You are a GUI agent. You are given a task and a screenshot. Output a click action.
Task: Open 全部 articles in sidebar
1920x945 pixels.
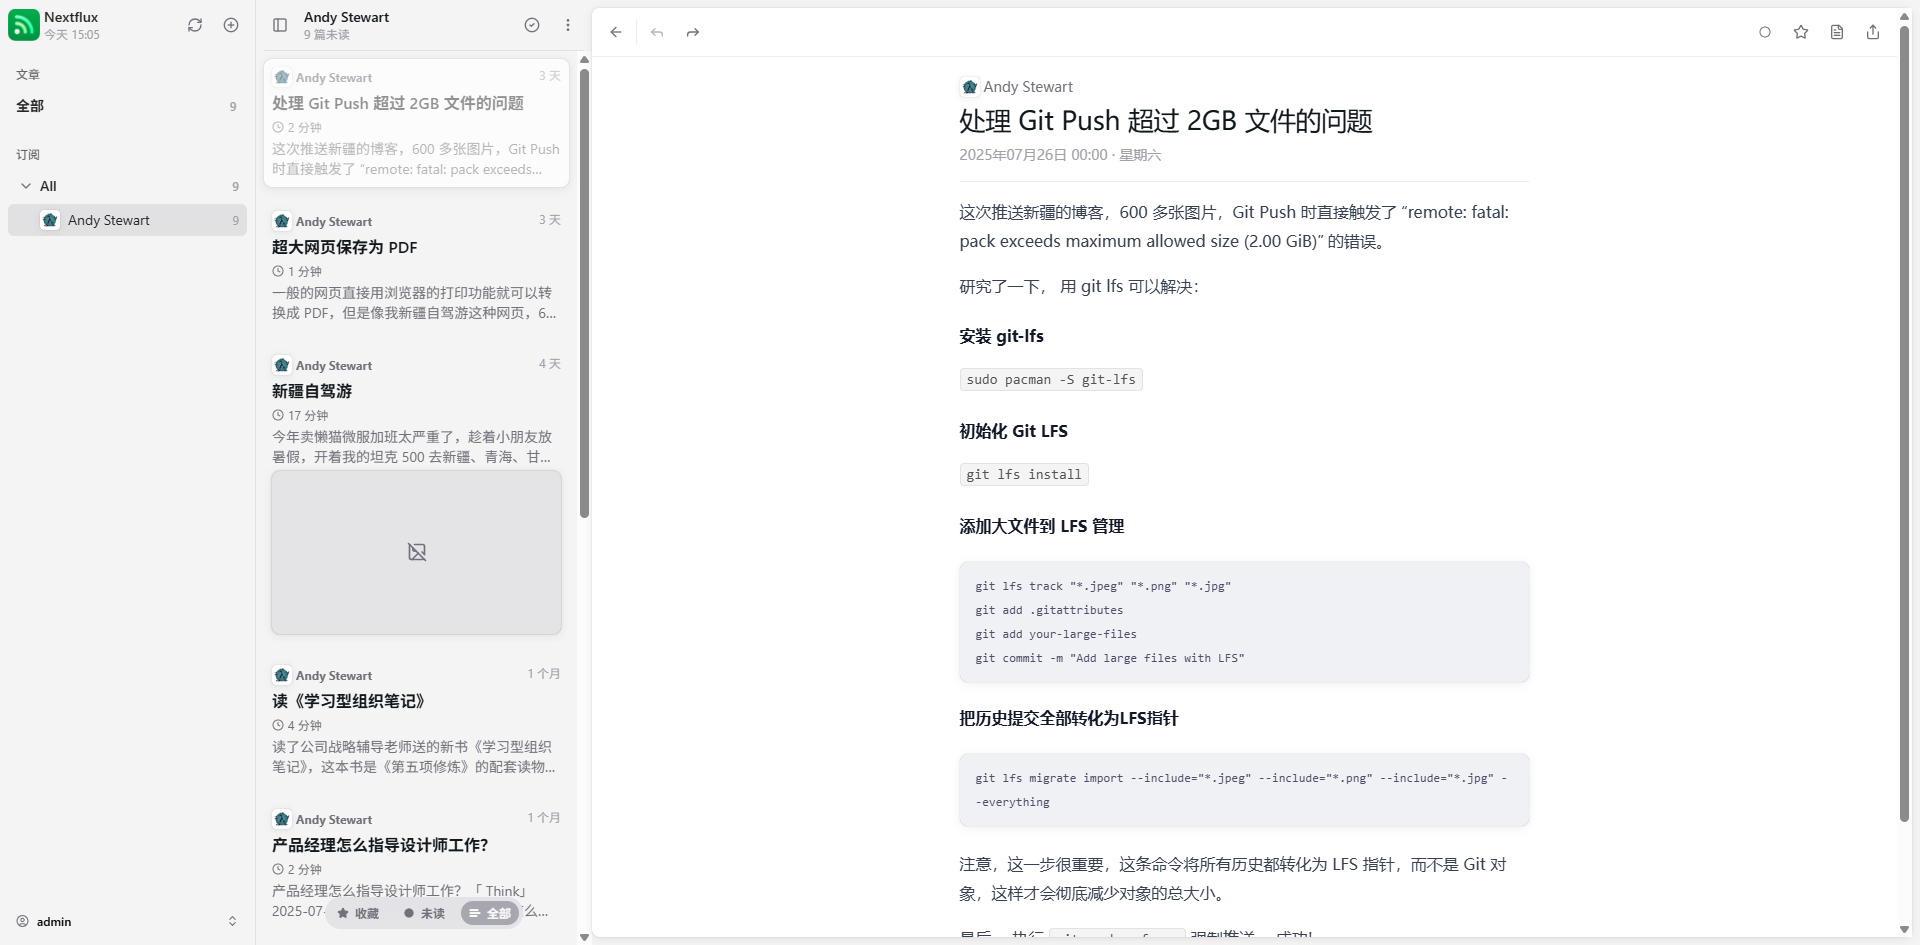pyautogui.click(x=127, y=106)
